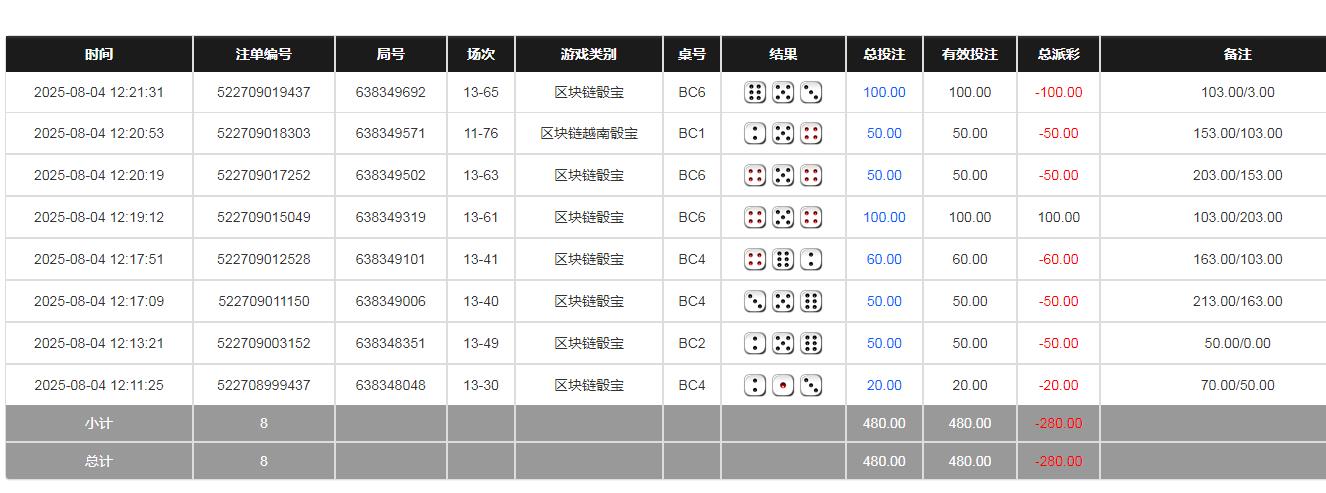Click the dice result for round 638349571
The image size is (1326, 493).
783,134
